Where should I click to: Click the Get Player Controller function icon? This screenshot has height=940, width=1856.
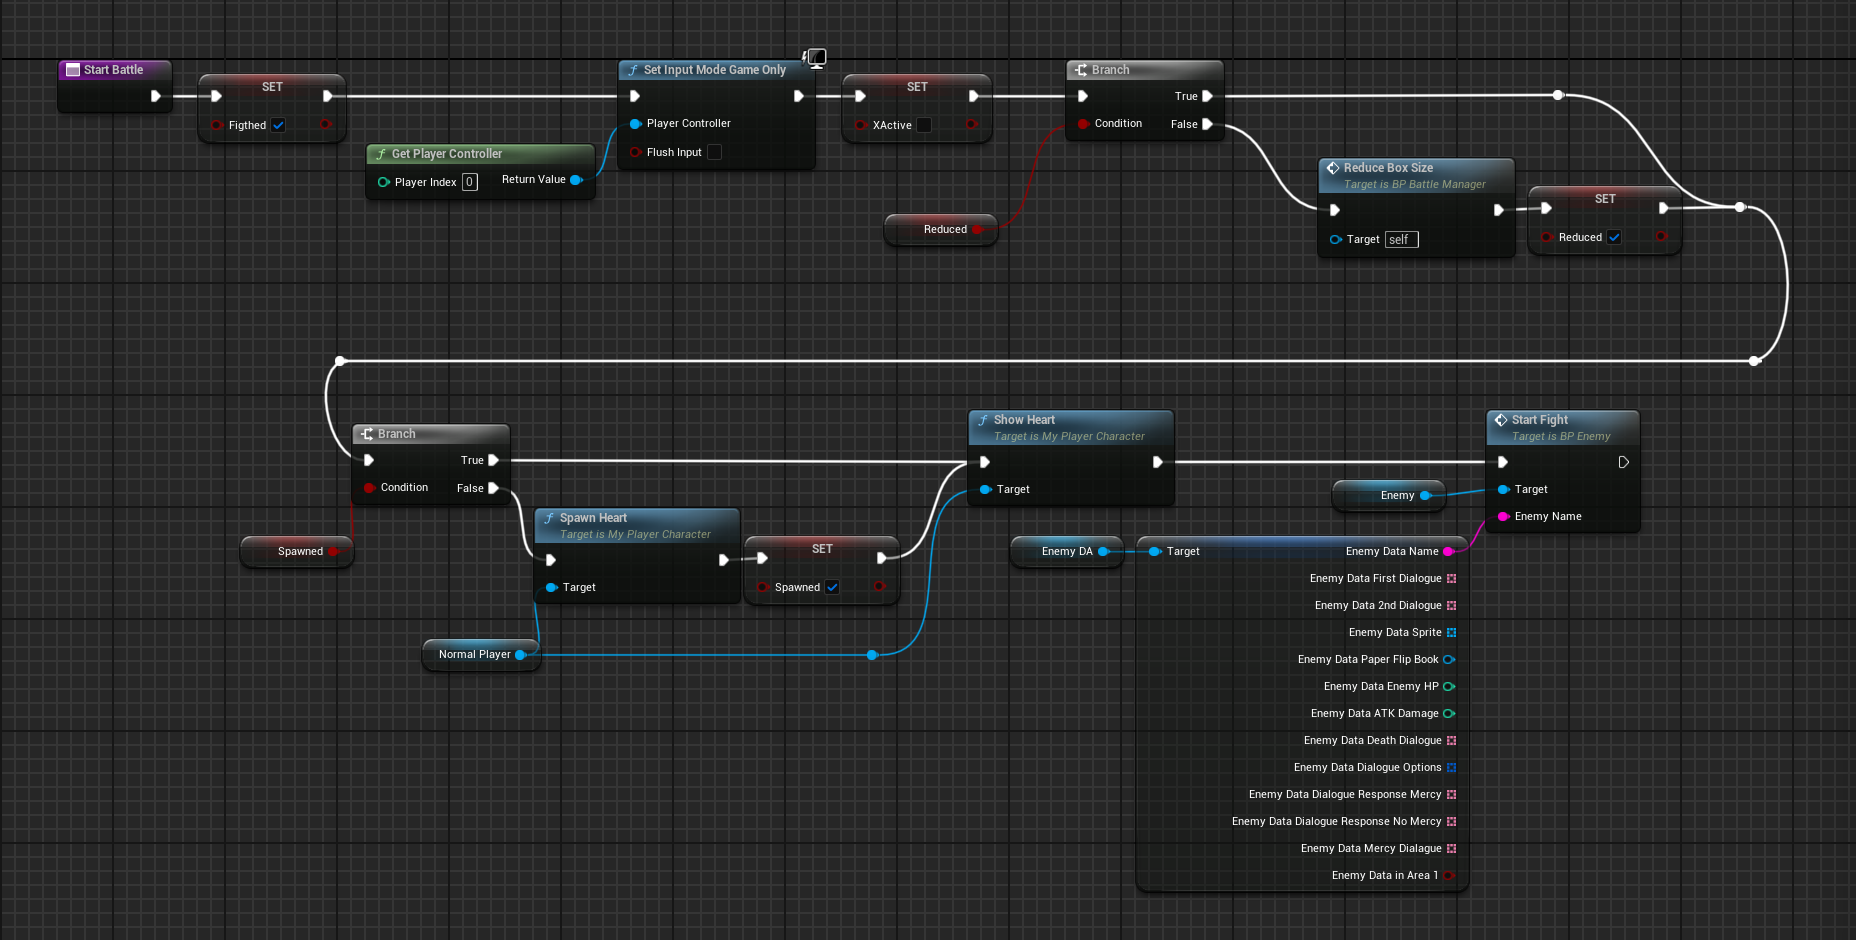coord(381,154)
